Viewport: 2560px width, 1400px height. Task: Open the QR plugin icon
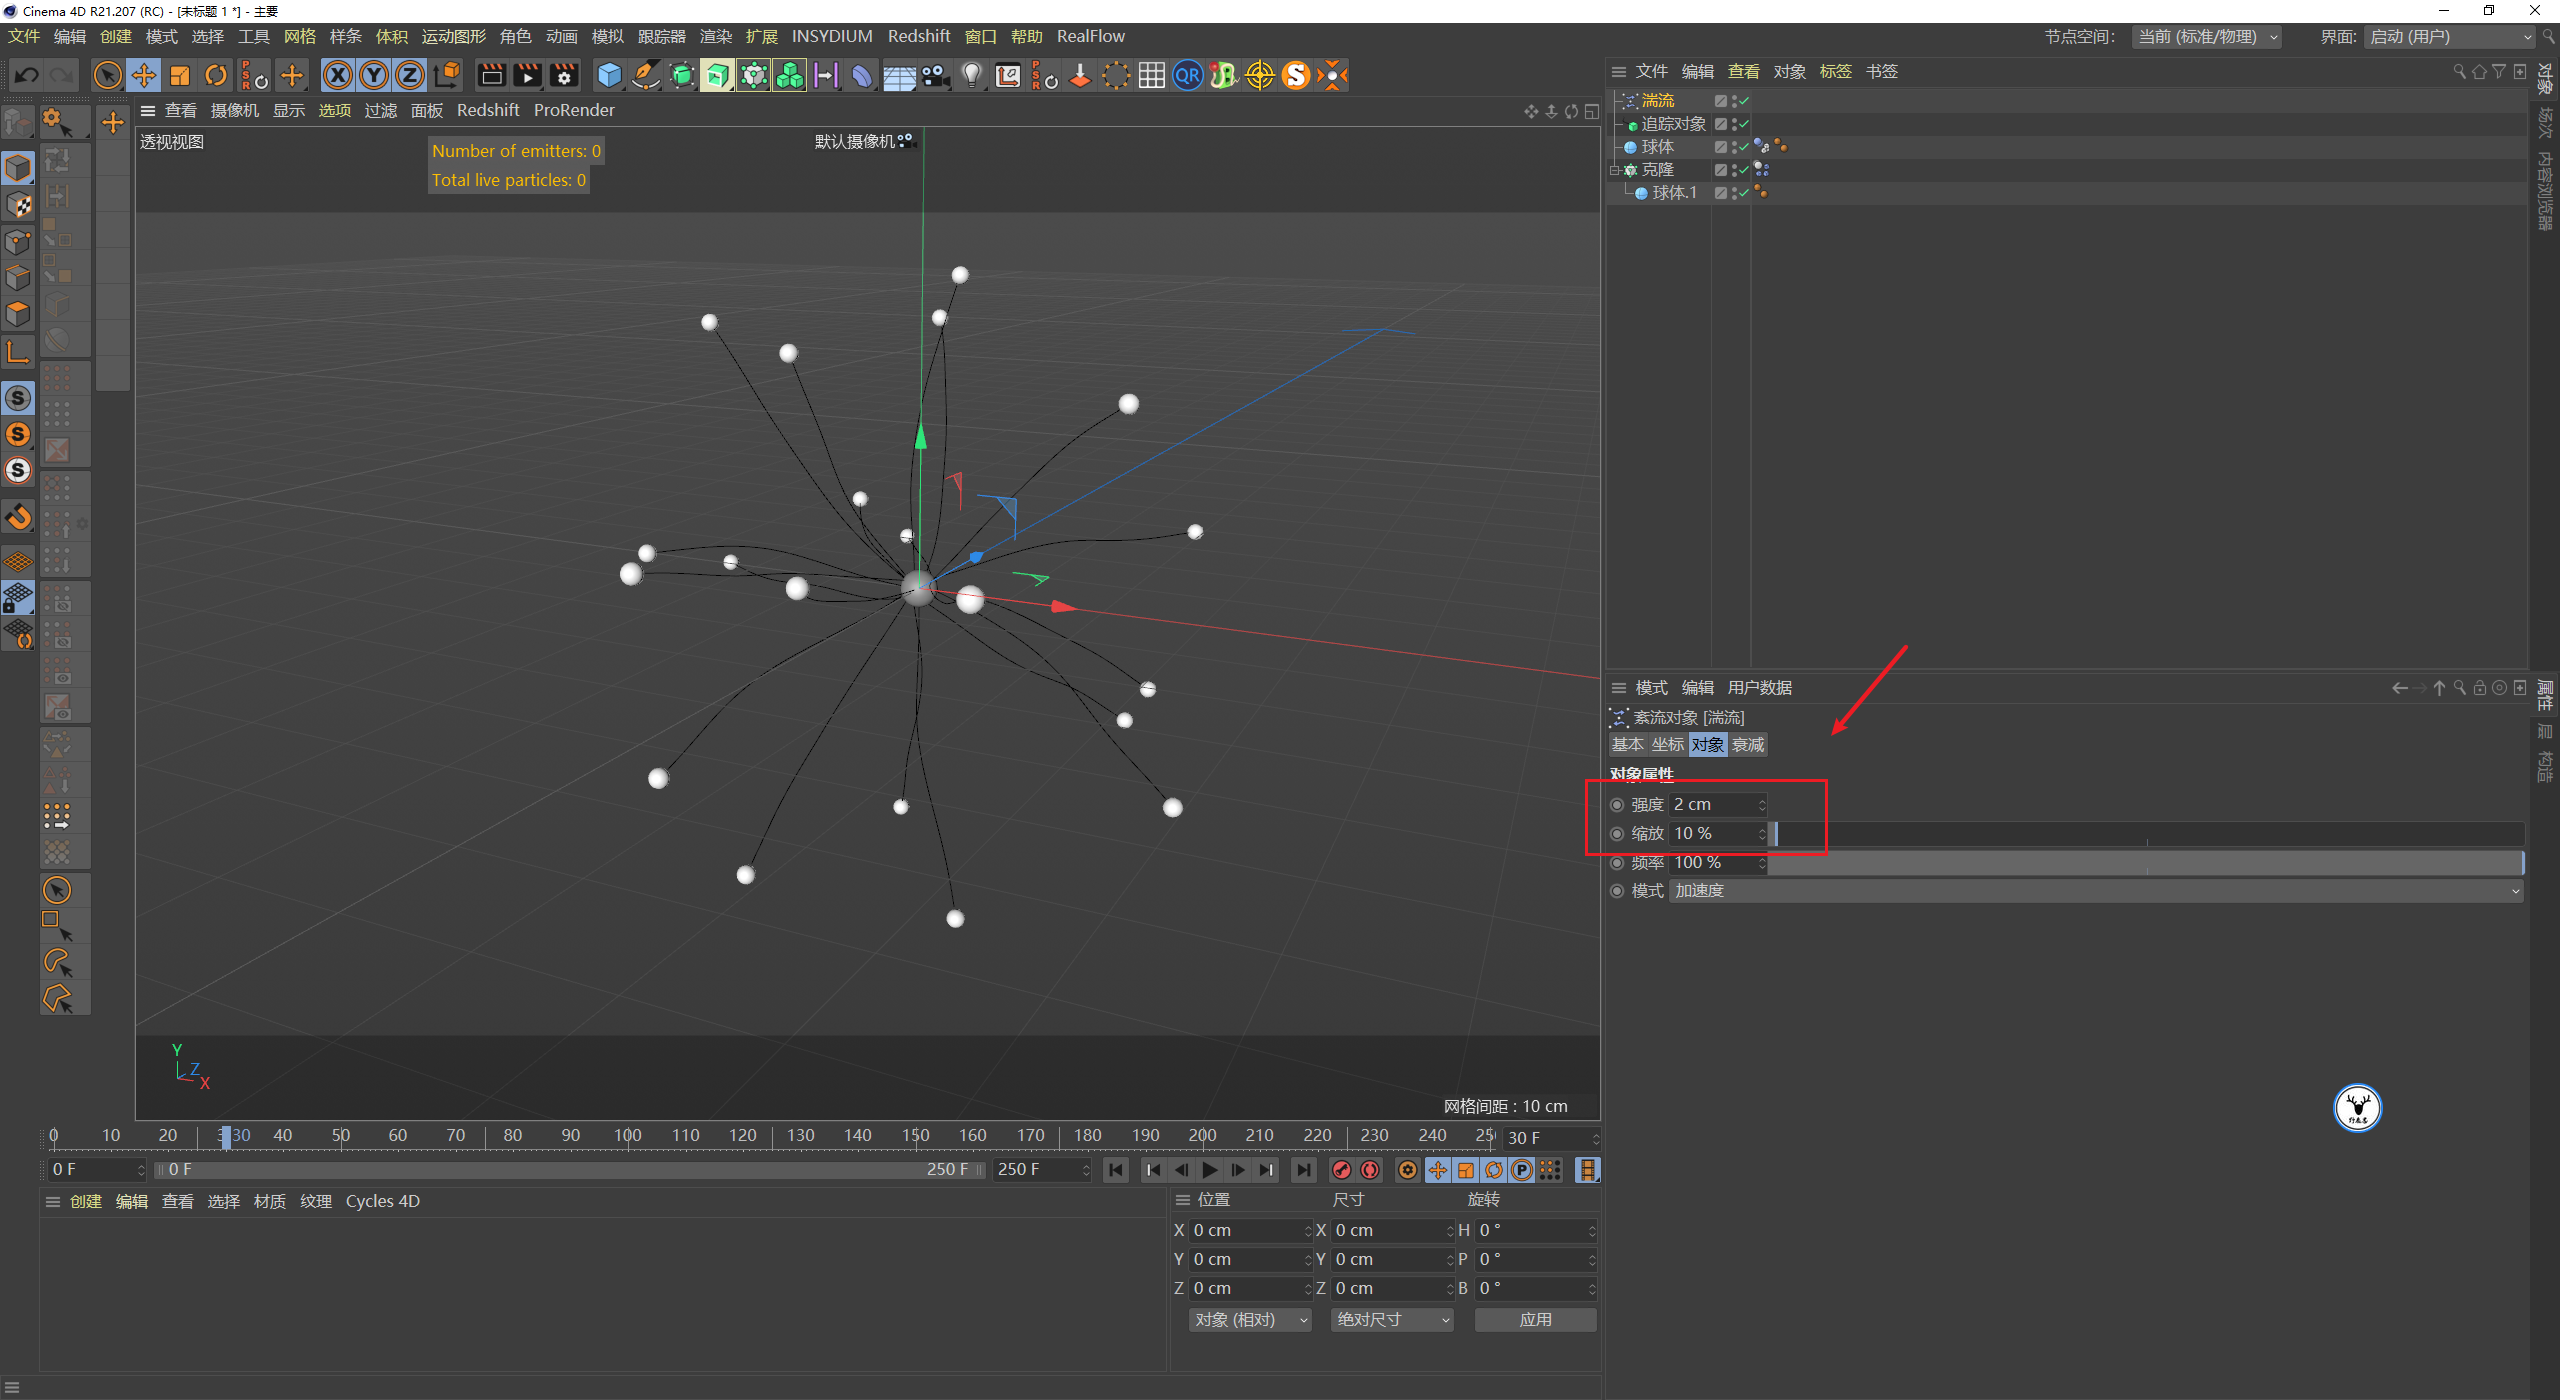click(x=1188, y=75)
